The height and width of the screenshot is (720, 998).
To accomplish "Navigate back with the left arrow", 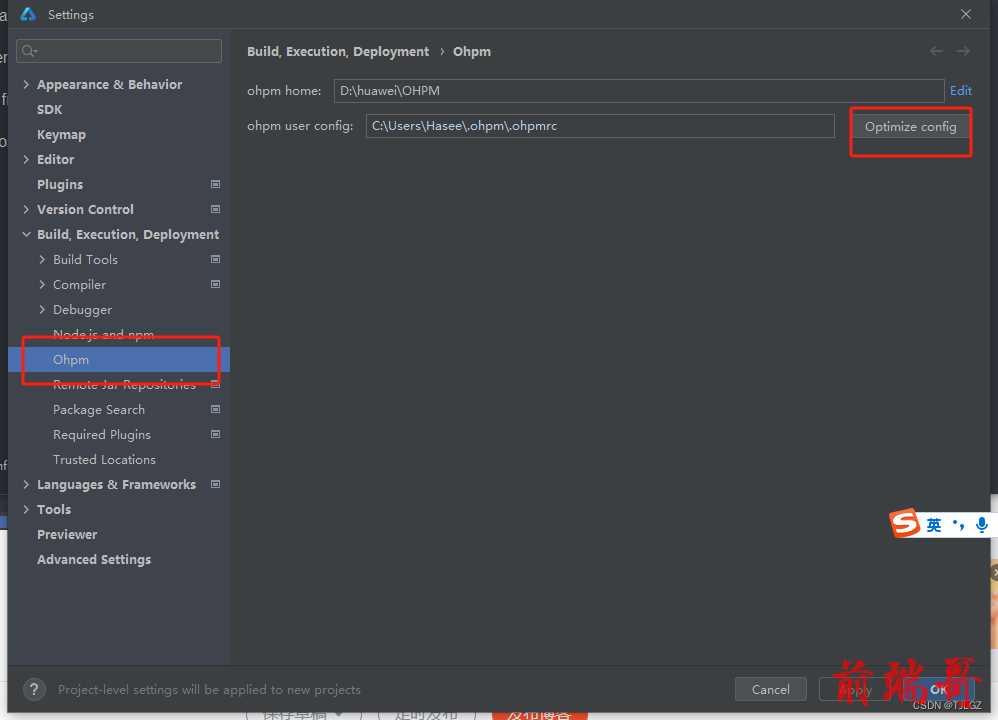I will click(x=936, y=51).
